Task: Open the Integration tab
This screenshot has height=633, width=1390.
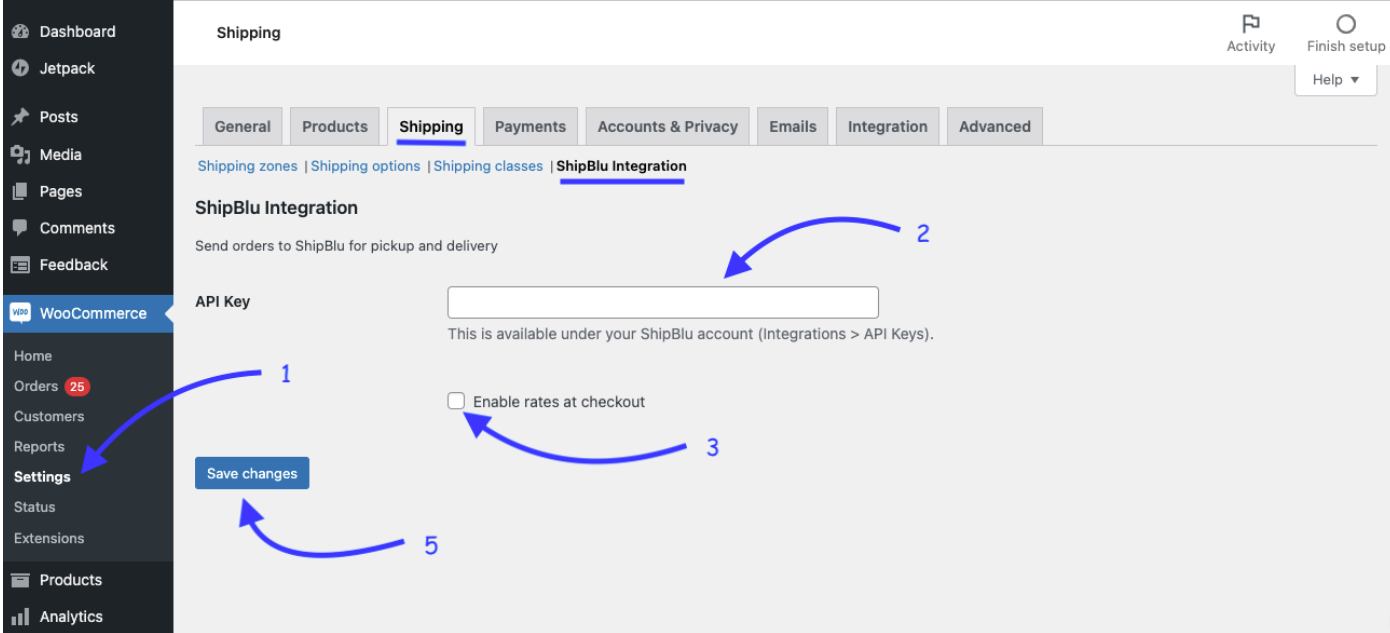Action: 888,127
